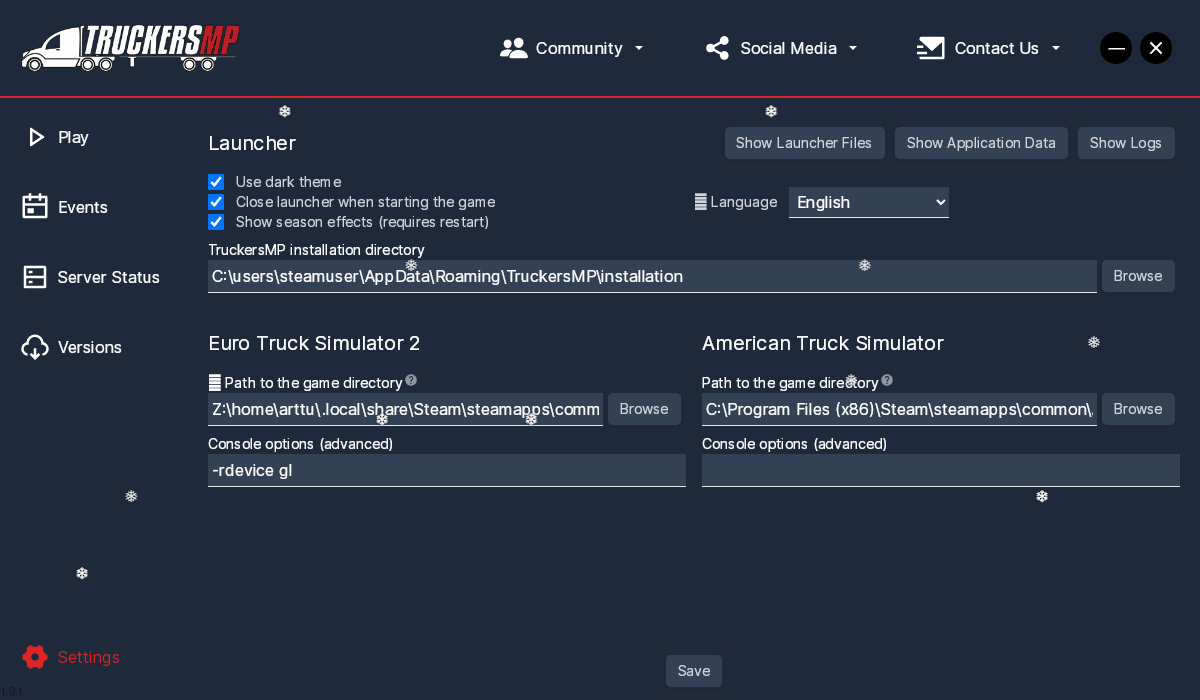The image size is (1200, 700).
Task: Click the Events calendar icon
Action: 35,207
